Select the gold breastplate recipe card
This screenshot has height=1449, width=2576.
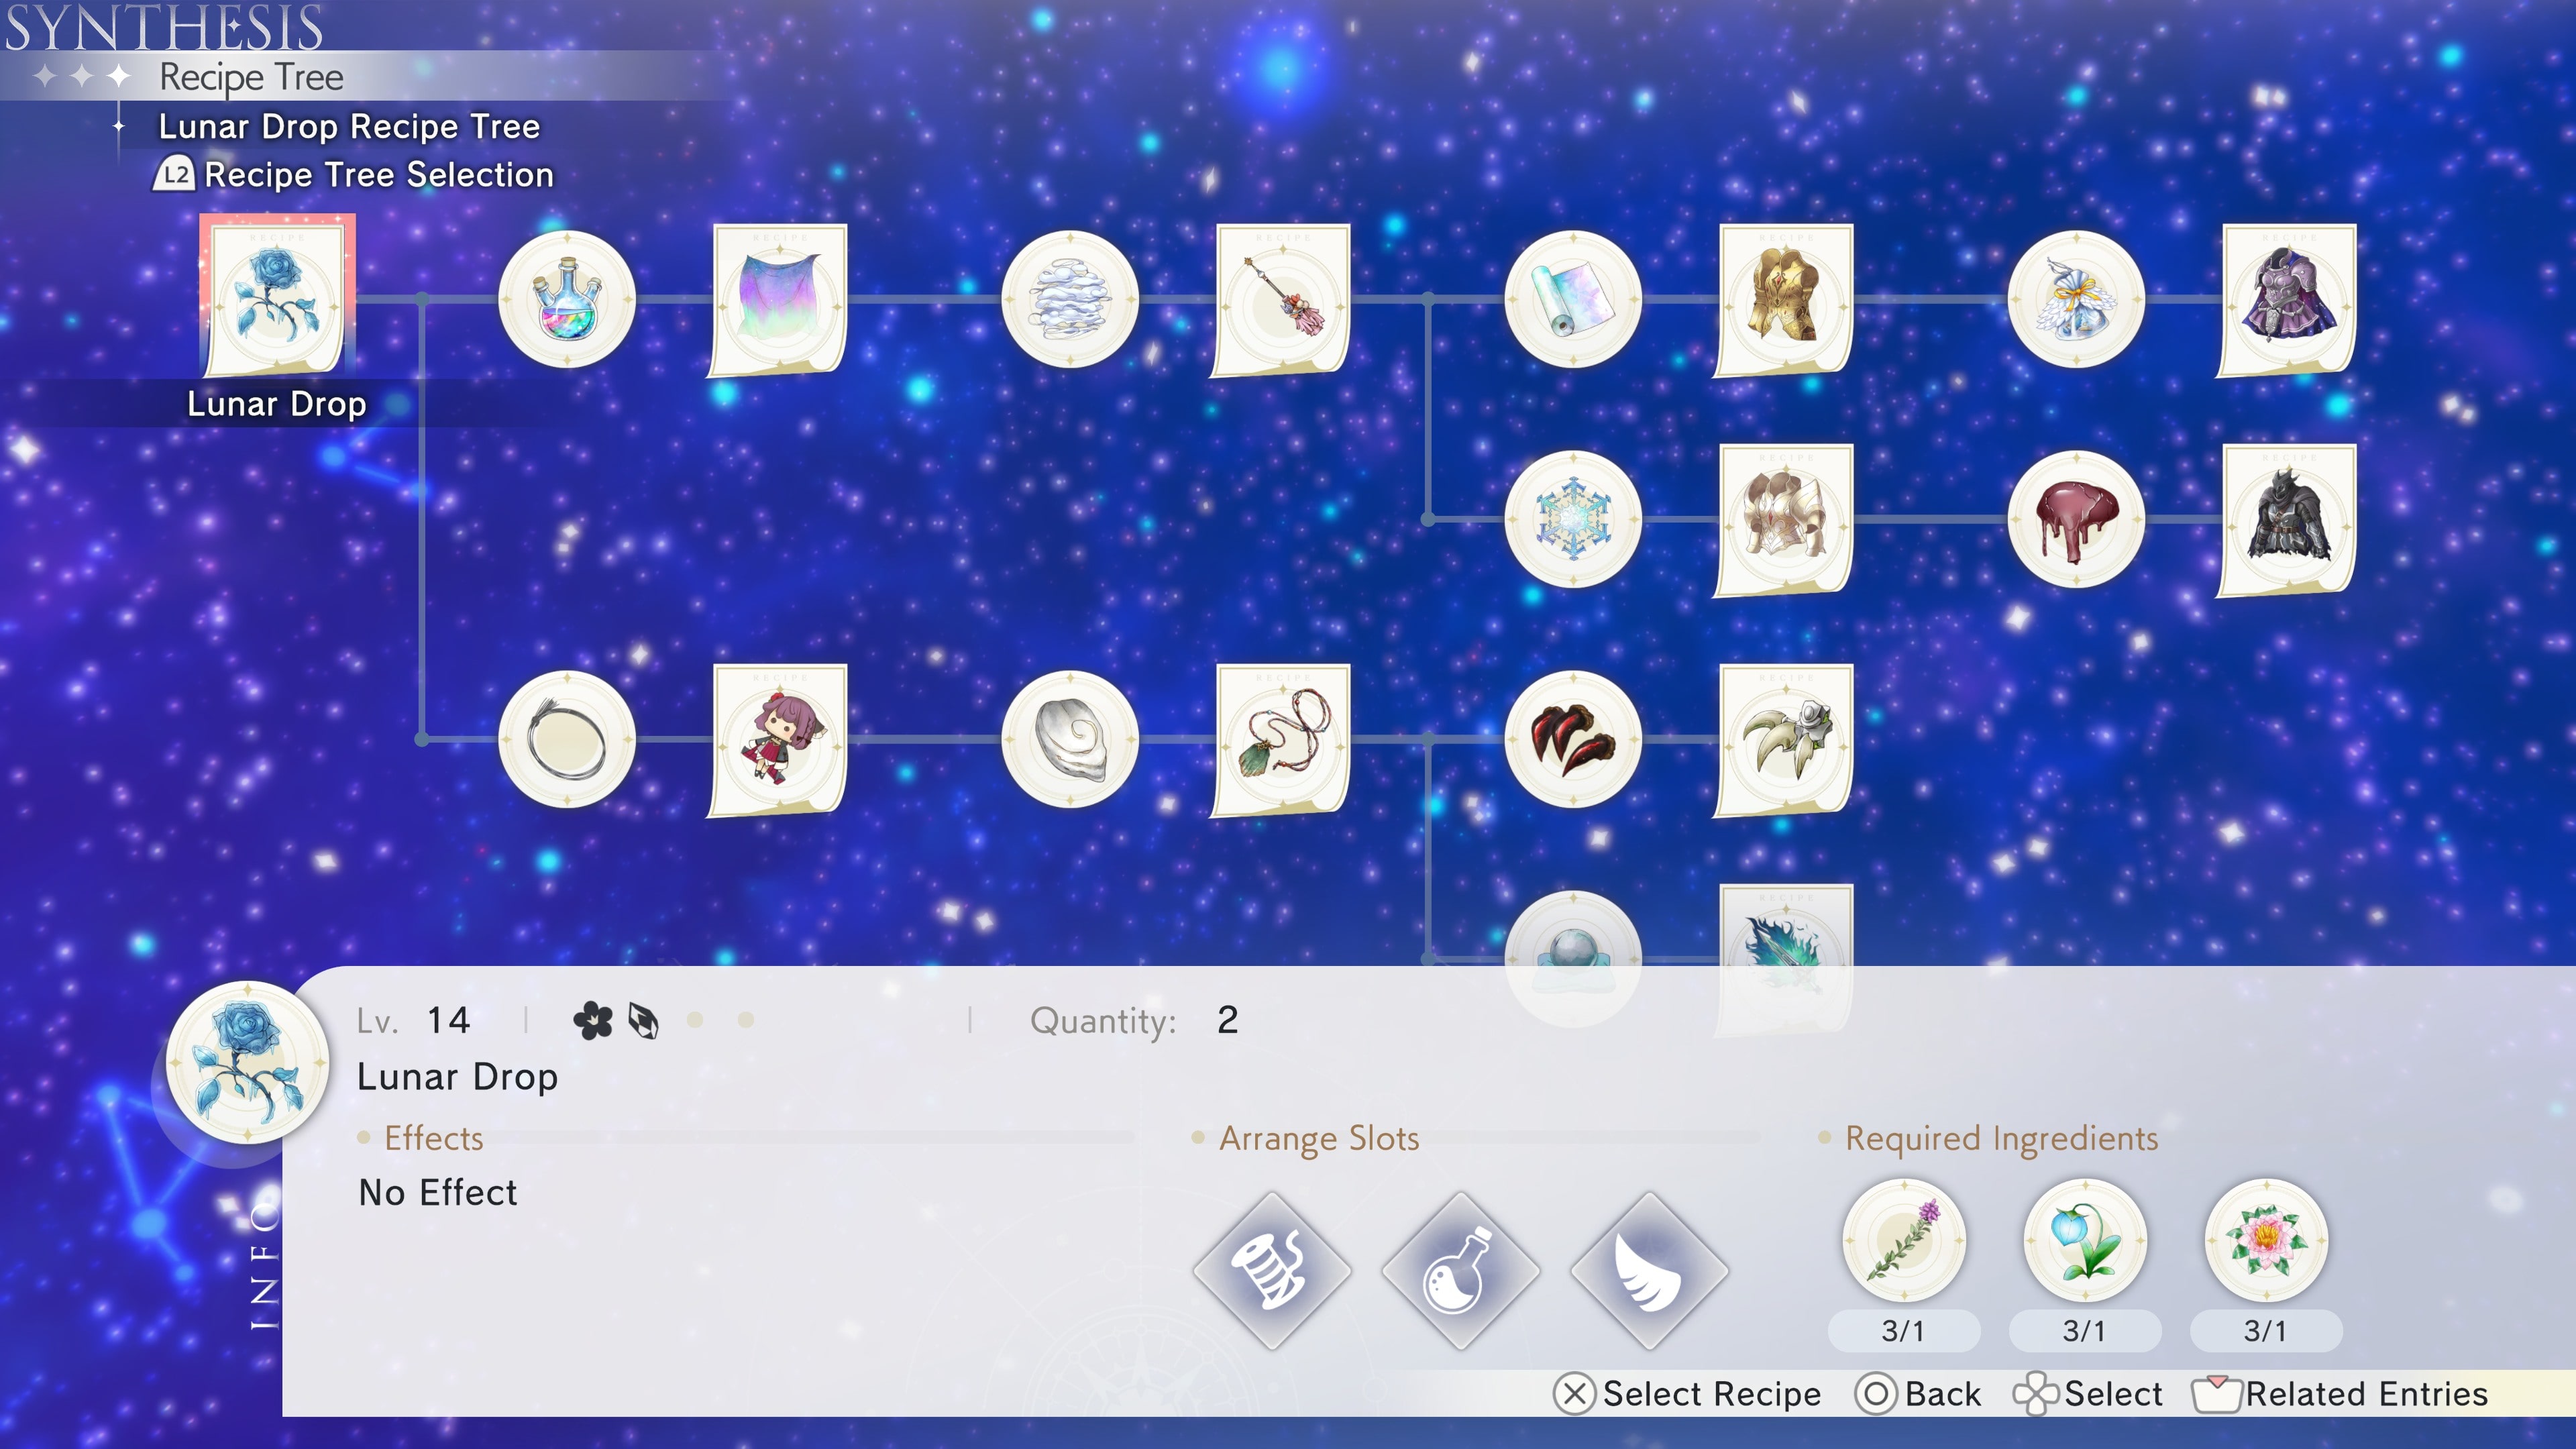[x=1785, y=301]
